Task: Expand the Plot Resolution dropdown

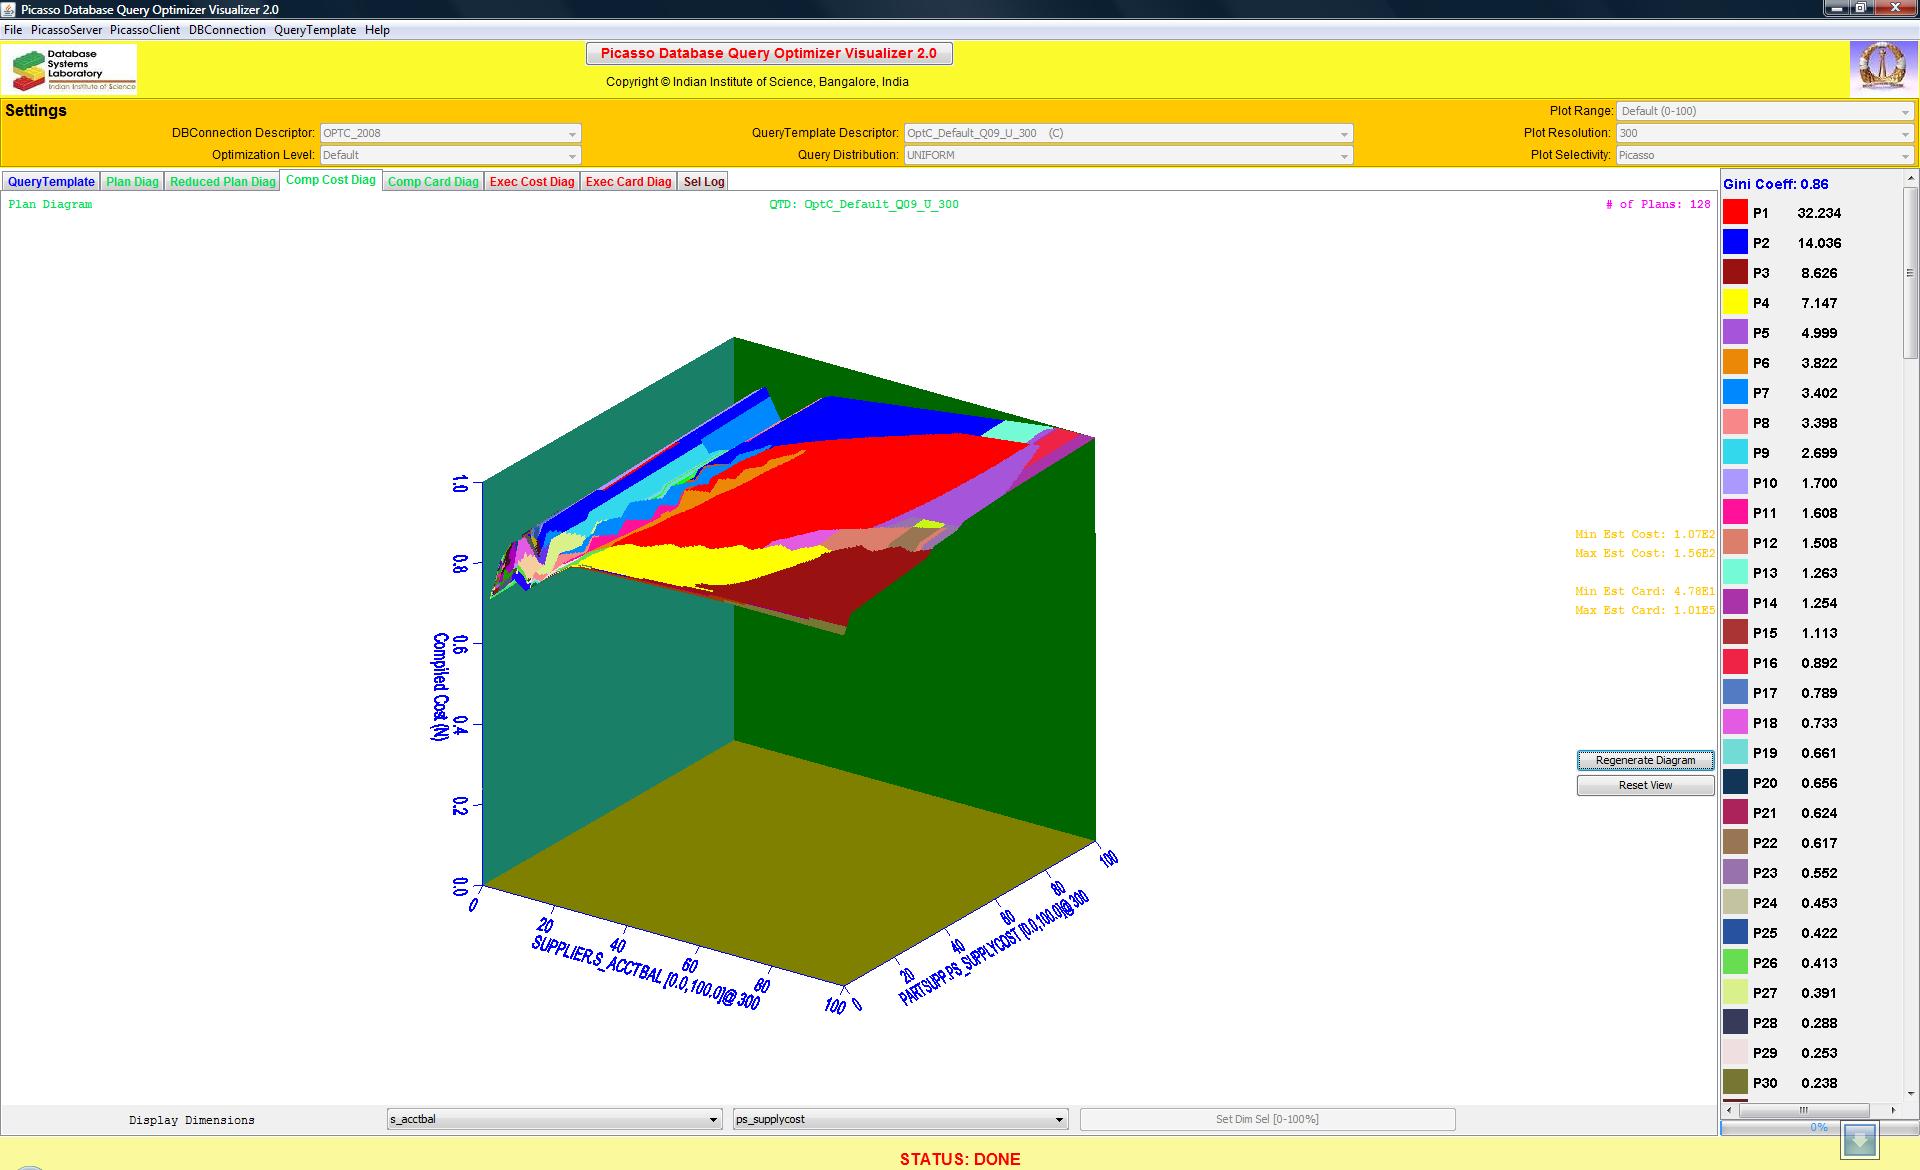Action: tap(1764, 133)
